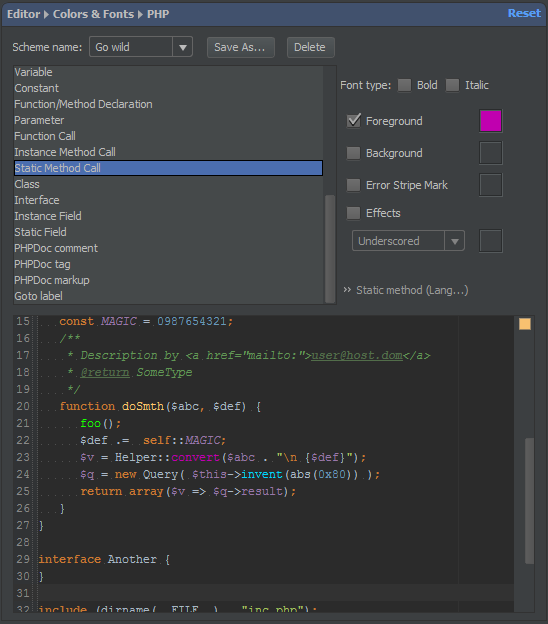Select Goto label entry
This screenshot has width=548, height=624.
(168, 296)
